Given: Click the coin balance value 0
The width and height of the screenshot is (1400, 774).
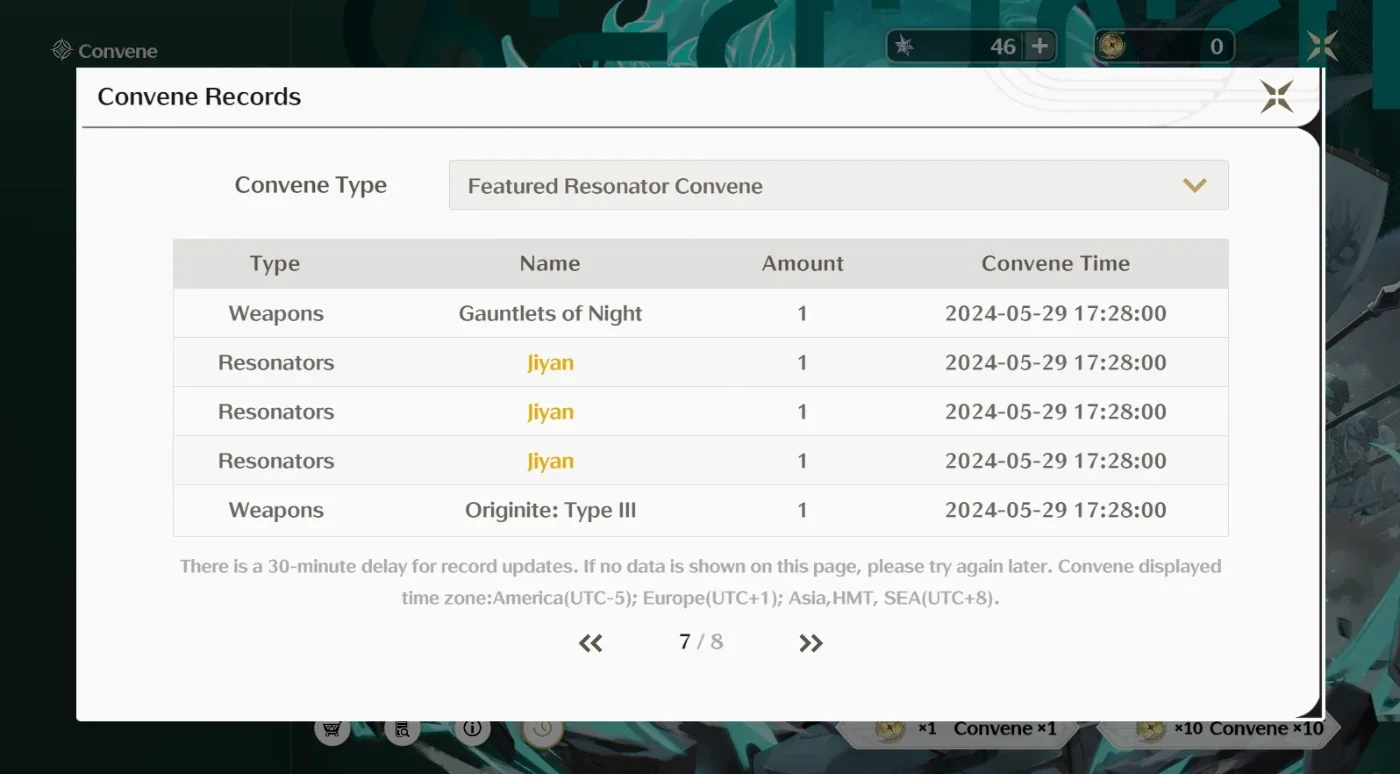Looking at the screenshot, I should 1216,46.
